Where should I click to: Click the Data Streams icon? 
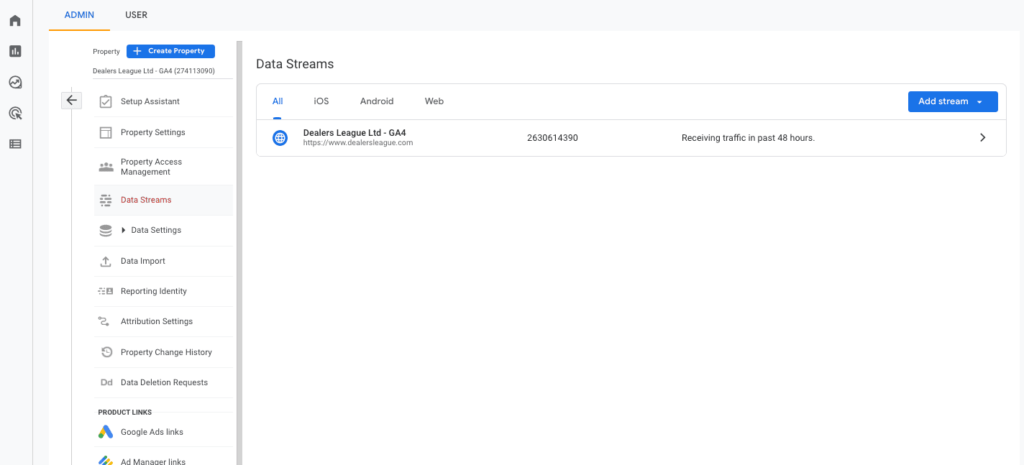[x=106, y=200]
